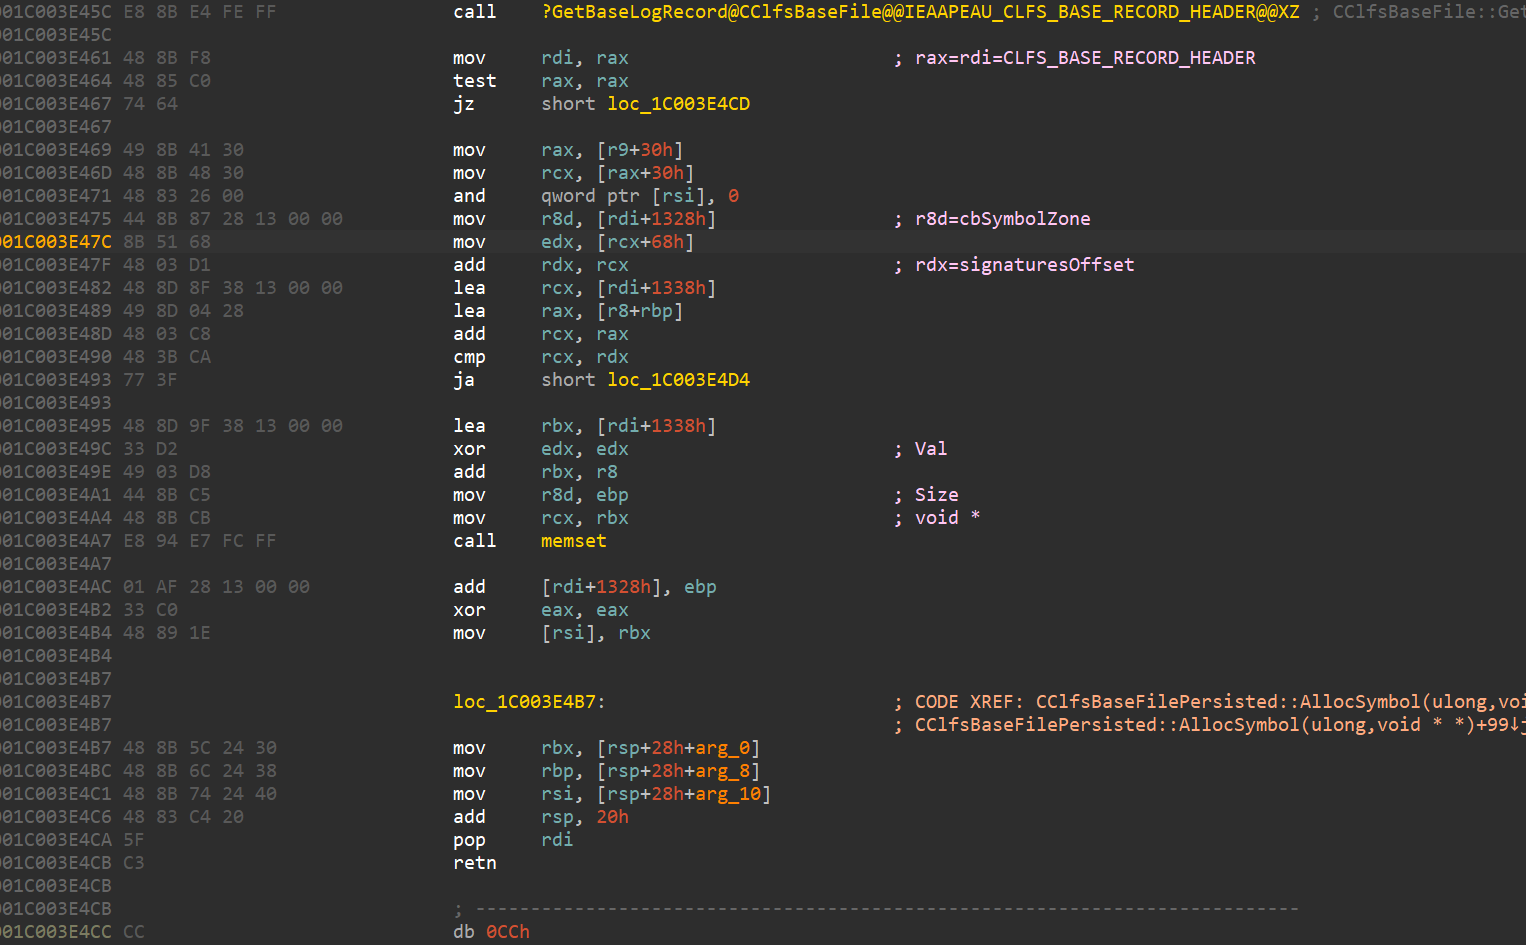The width and height of the screenshot is (1526, 945).
Task: Select operand '[rdi+1328h], ebp'
Action: point(629,587)
